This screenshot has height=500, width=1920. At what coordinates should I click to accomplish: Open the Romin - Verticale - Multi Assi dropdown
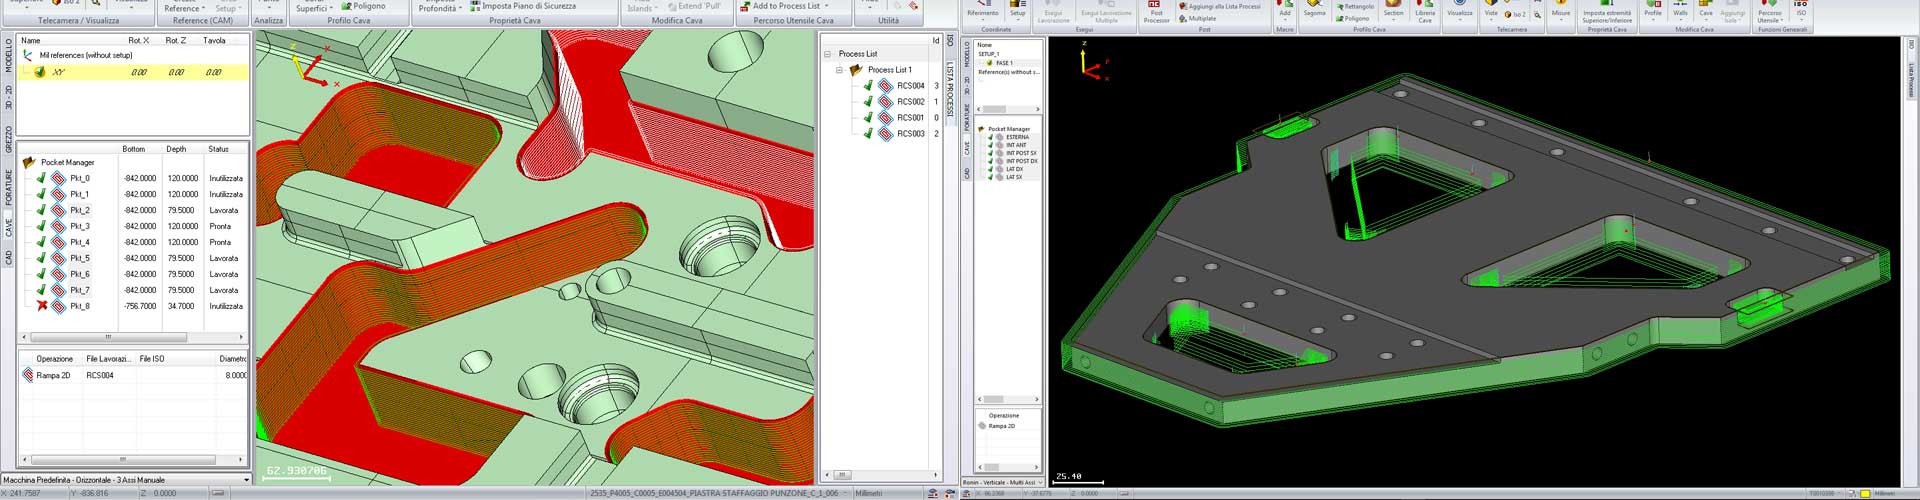tap(1040, 483)
